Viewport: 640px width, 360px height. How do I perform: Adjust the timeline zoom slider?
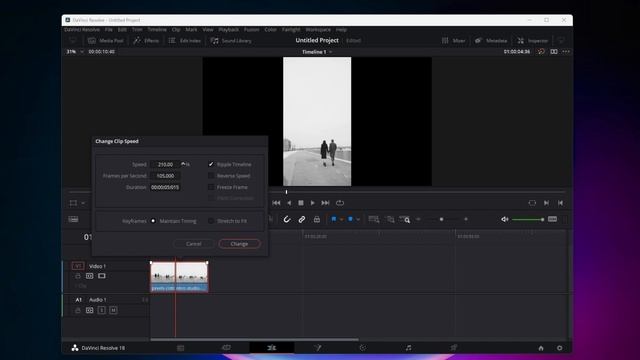(442, 219)
